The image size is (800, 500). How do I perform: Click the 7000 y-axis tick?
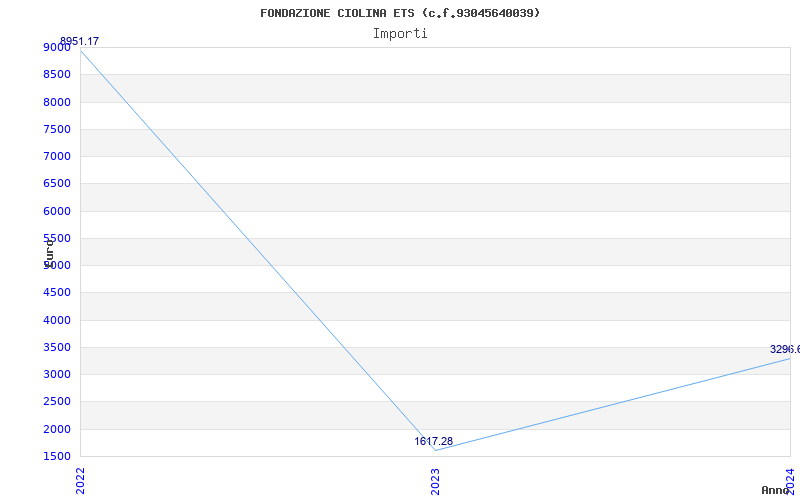(57, 156)
